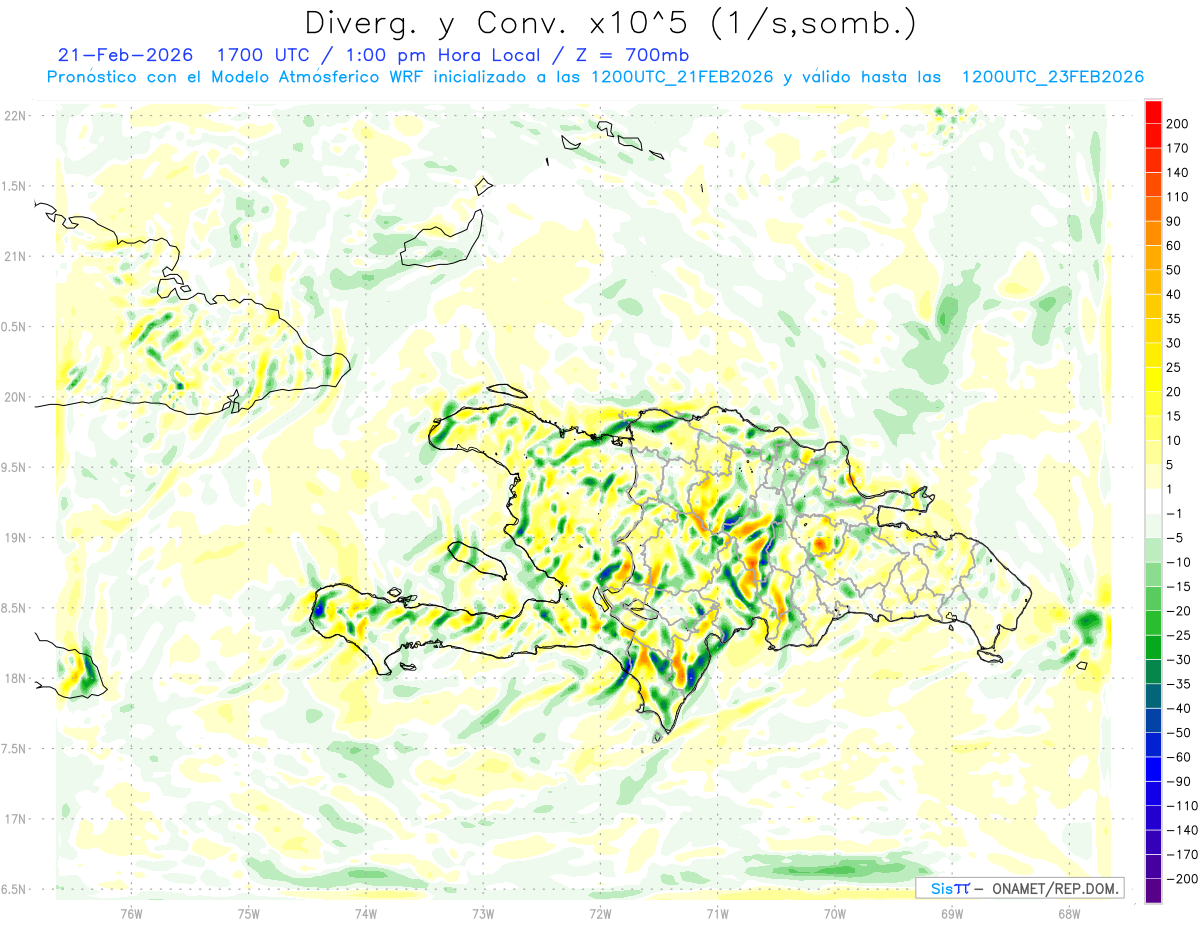Image resolution: width=1200 pixels, height=927 pixels.
Task: Click the '69W' longitude label
Action: point(952,913)
